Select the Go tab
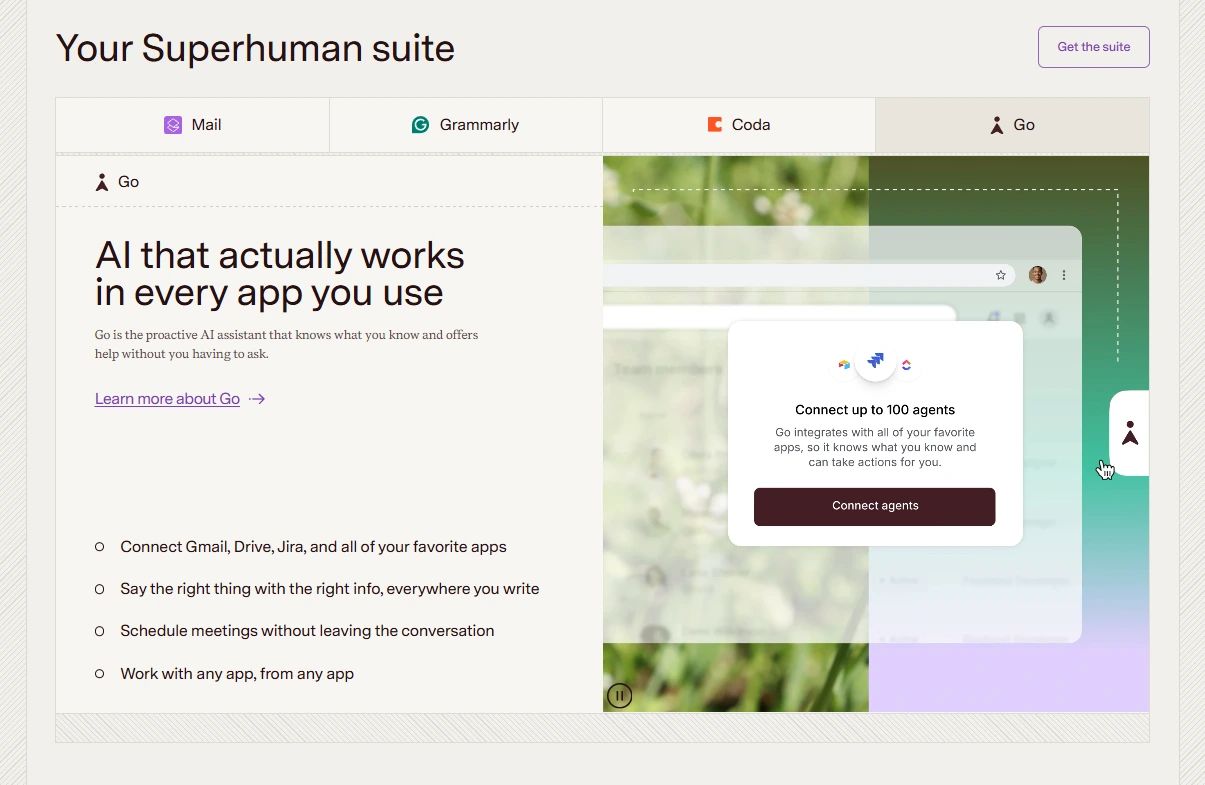 1012,125
